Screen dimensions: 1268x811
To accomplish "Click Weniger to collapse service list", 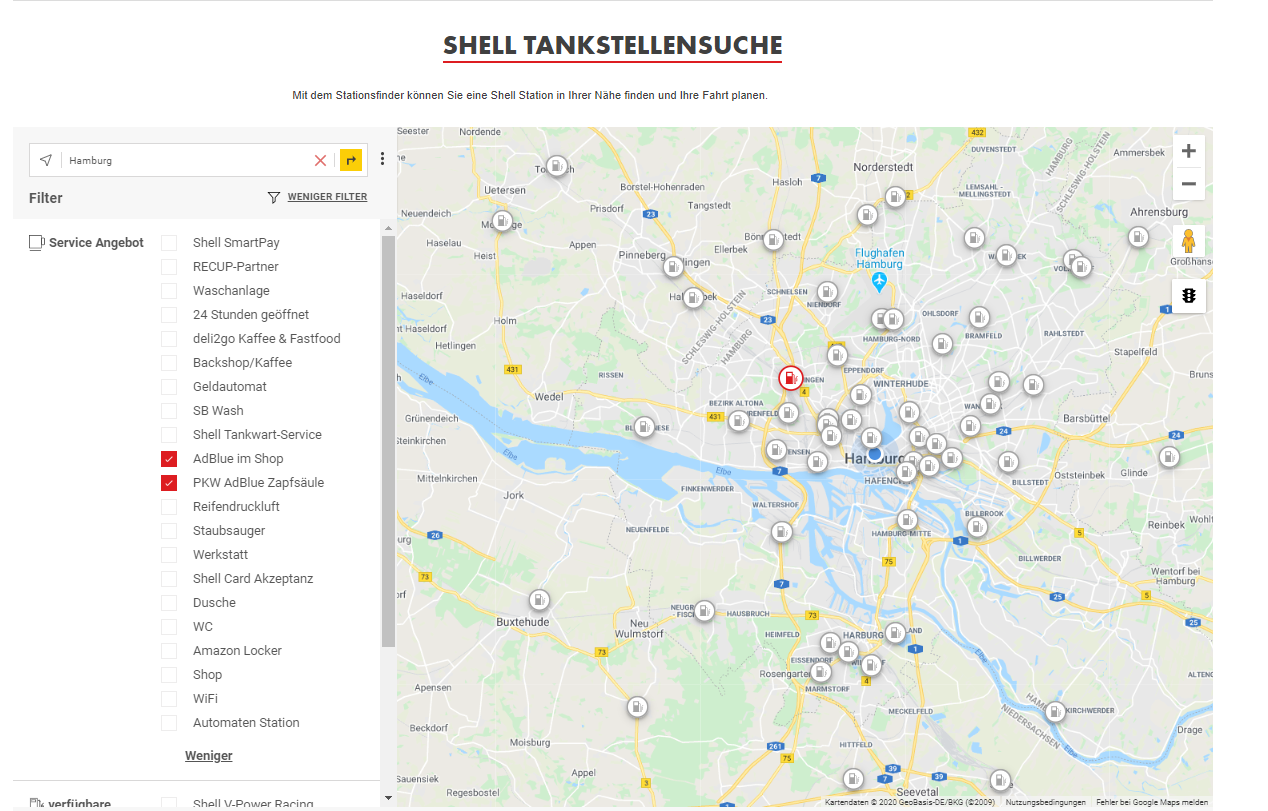I will point(208,756).
